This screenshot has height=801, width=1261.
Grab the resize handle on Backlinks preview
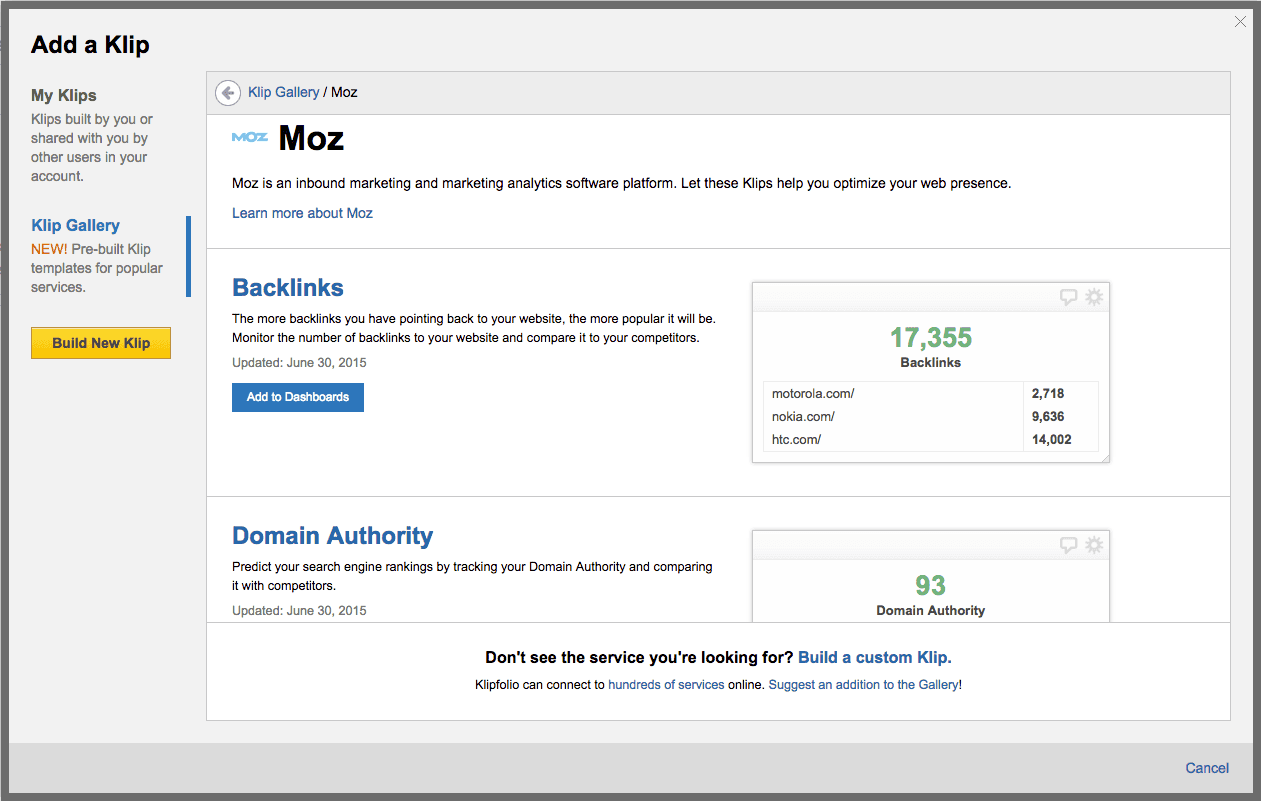coord(1104,458)
